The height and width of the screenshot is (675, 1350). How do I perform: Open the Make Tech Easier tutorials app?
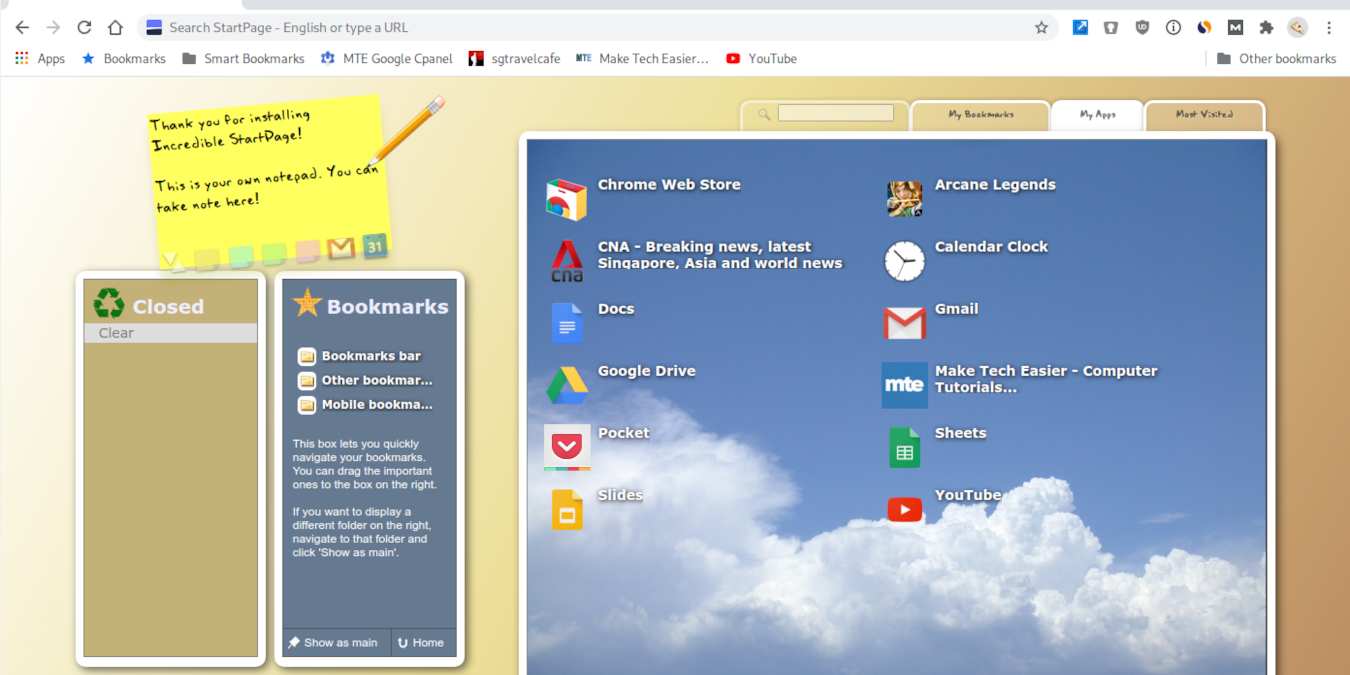pos(903,384)
